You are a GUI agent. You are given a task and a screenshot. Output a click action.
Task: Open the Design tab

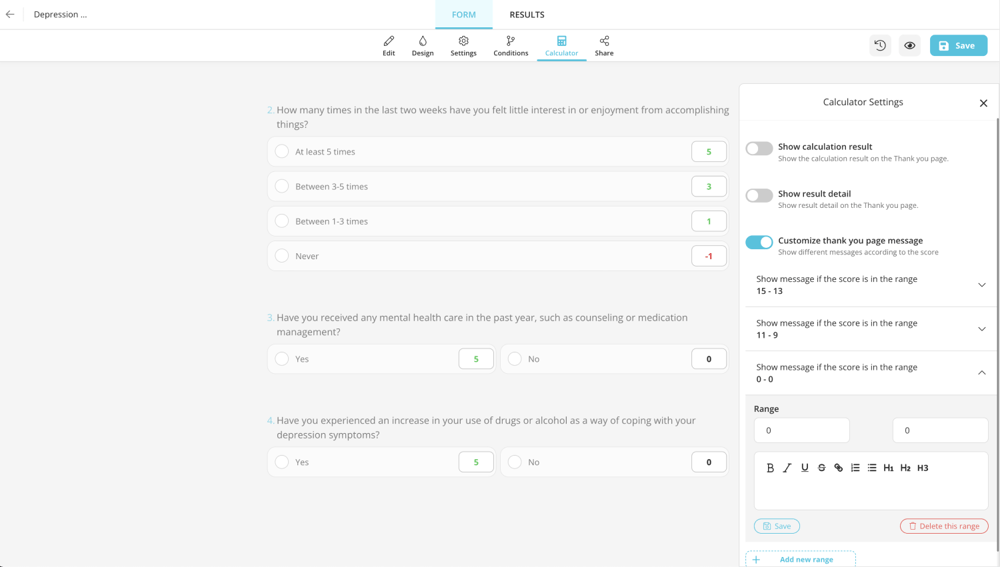pyautogui.click(x=422, y=46)
